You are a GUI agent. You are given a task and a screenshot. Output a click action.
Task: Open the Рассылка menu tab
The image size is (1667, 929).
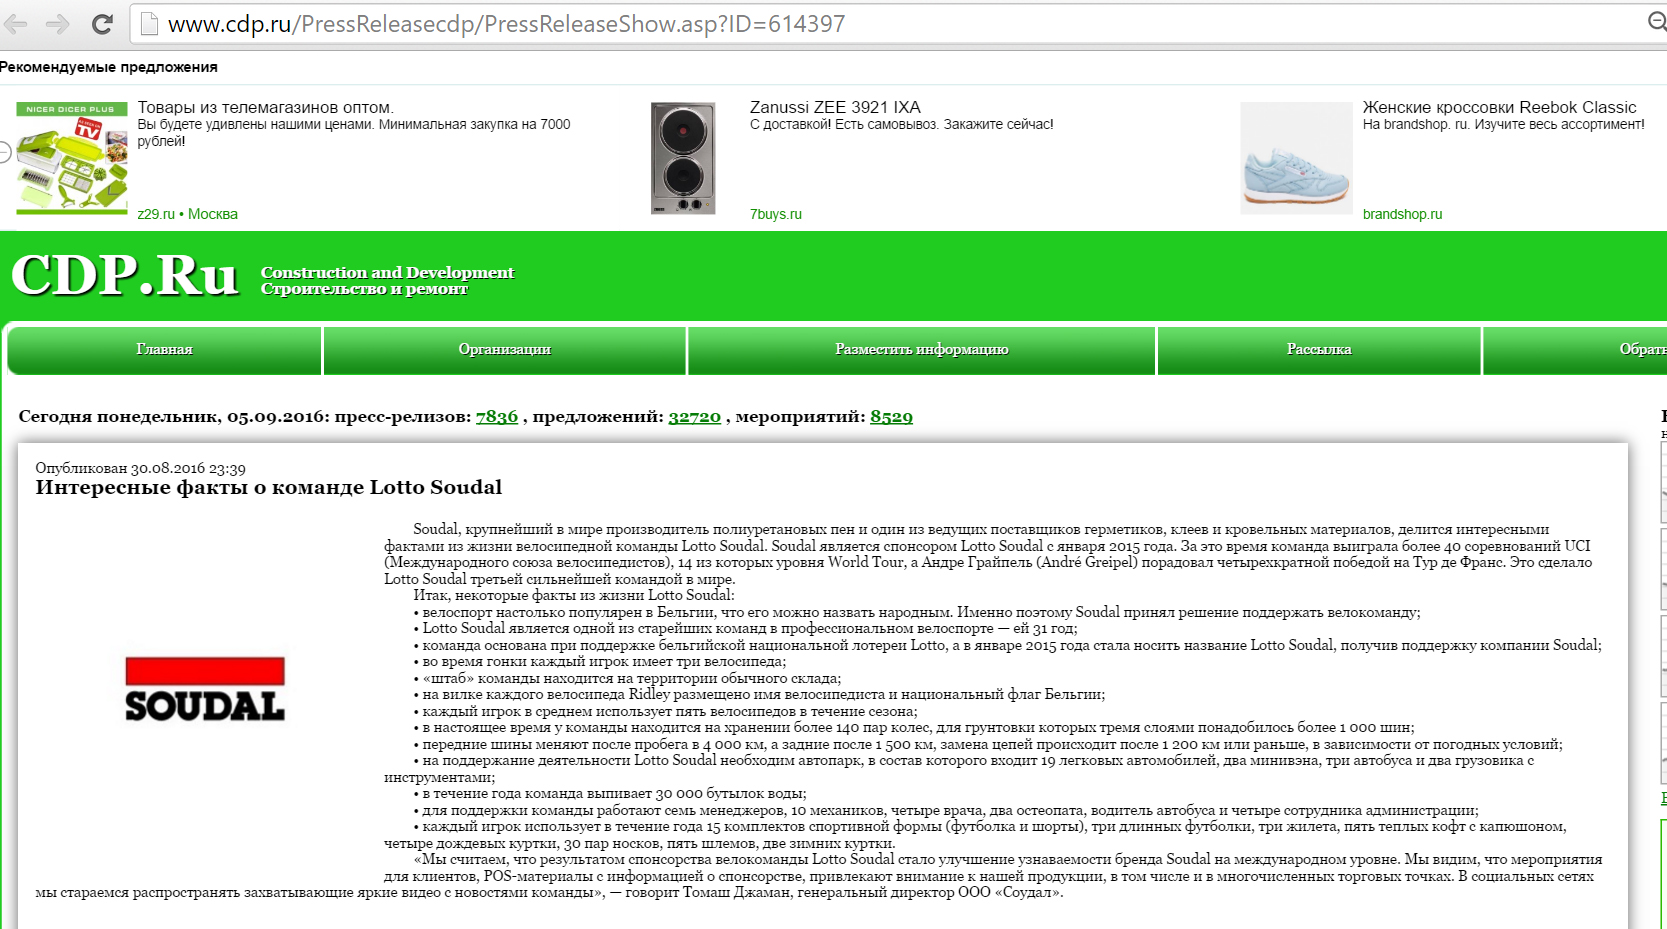pyautogui.click(x=1319, y=349)
